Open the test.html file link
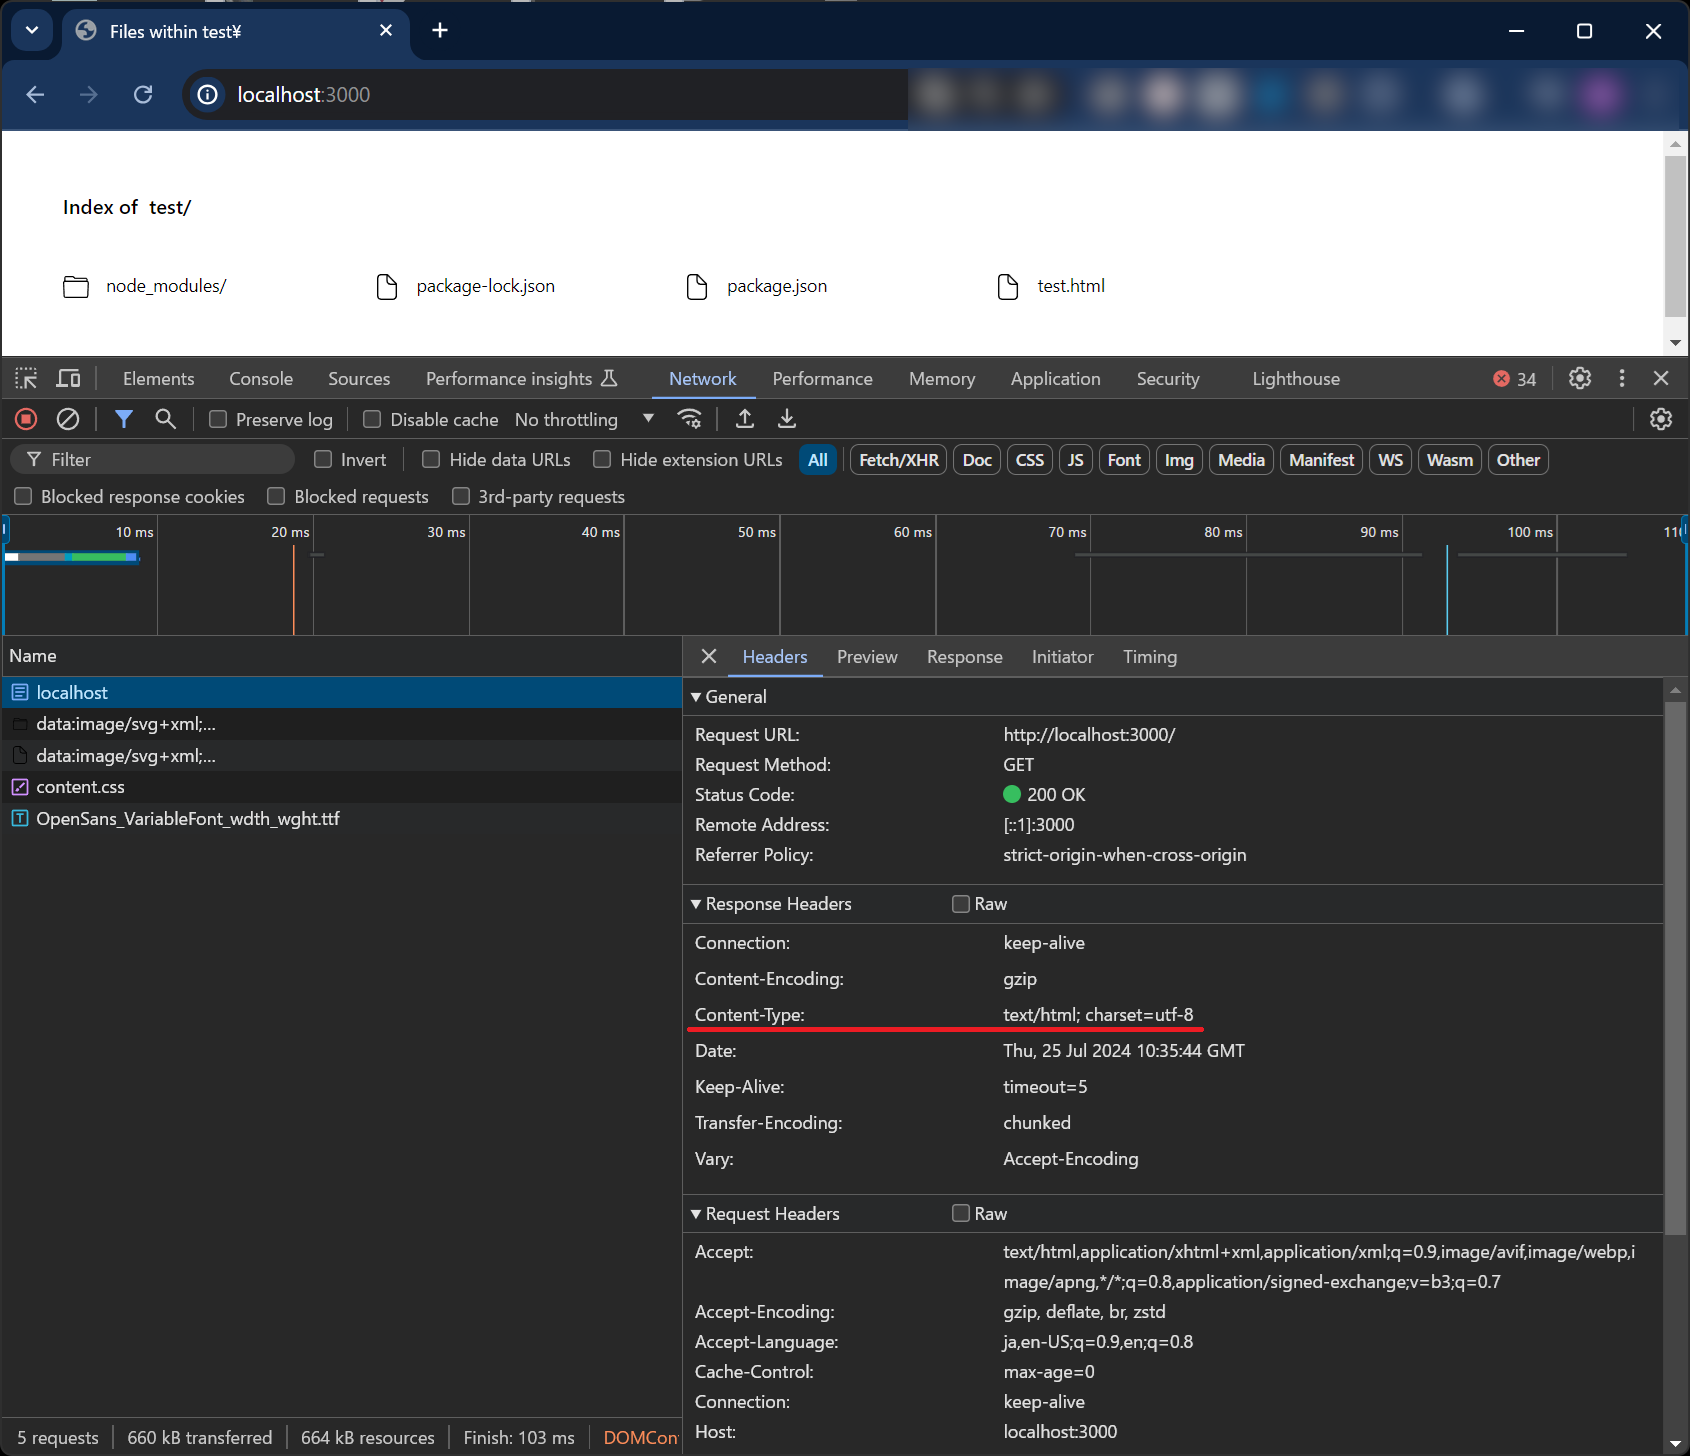Image resolution: width=1690 pixels, height=1456 pixels. [x=1070, y=286]
